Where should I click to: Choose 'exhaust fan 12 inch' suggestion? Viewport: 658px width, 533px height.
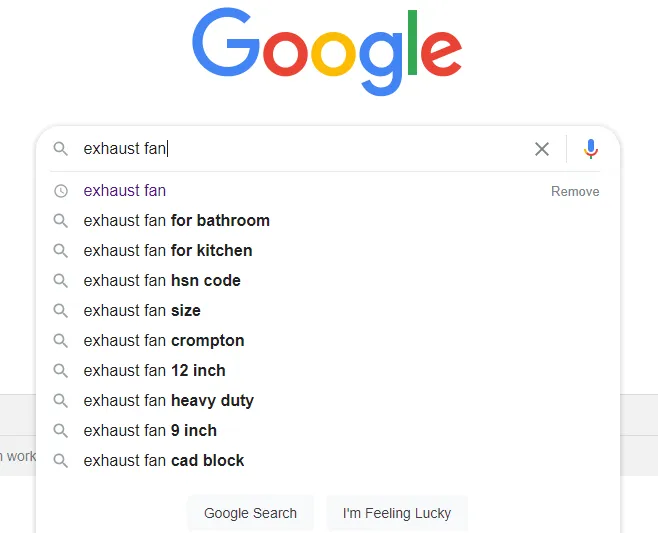click(x=155, y=371)
